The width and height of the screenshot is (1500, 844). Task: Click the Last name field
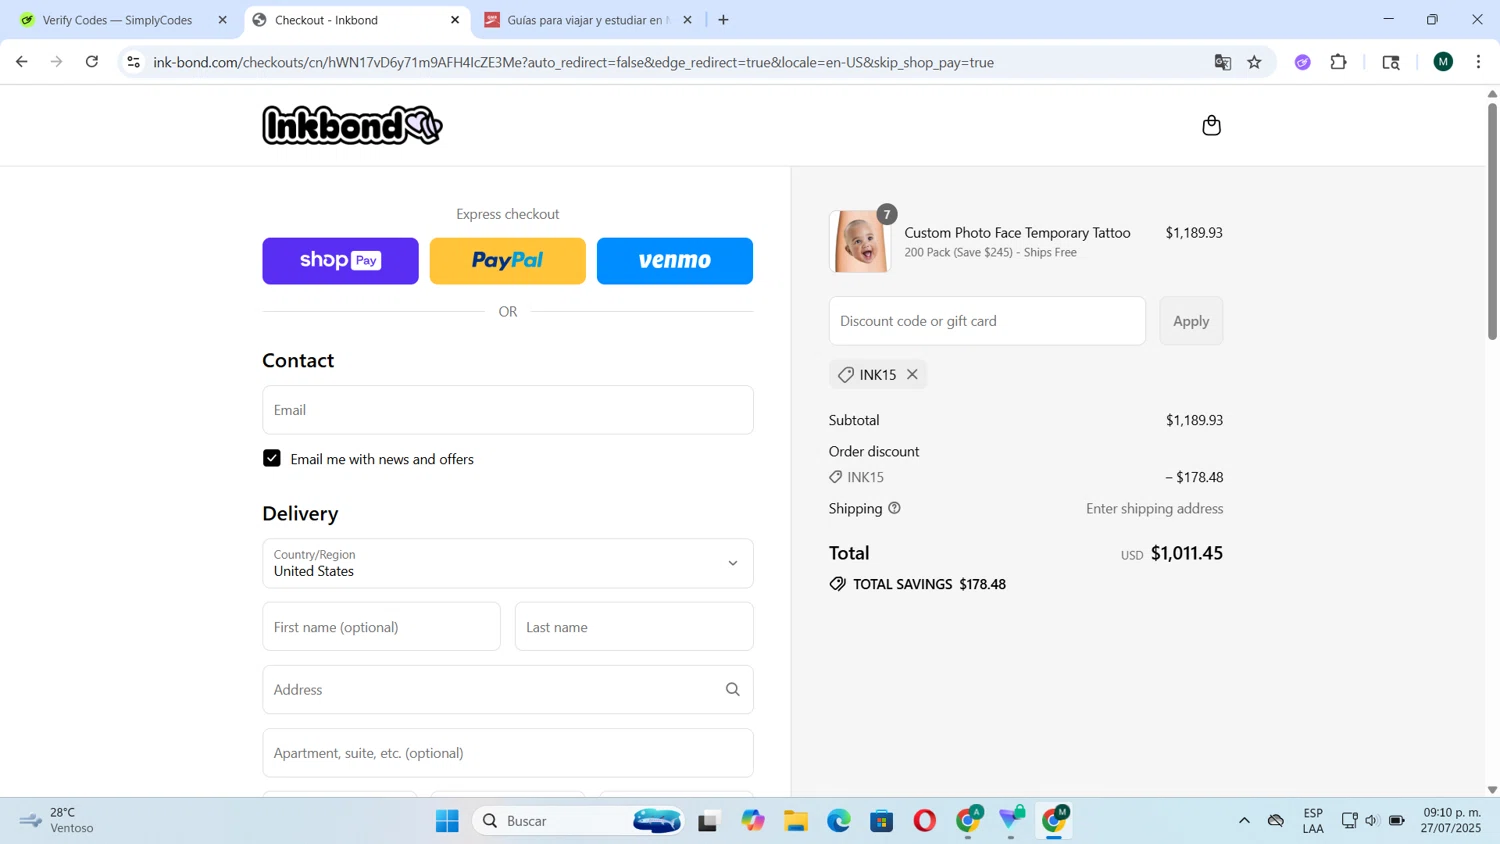(634, 627)
